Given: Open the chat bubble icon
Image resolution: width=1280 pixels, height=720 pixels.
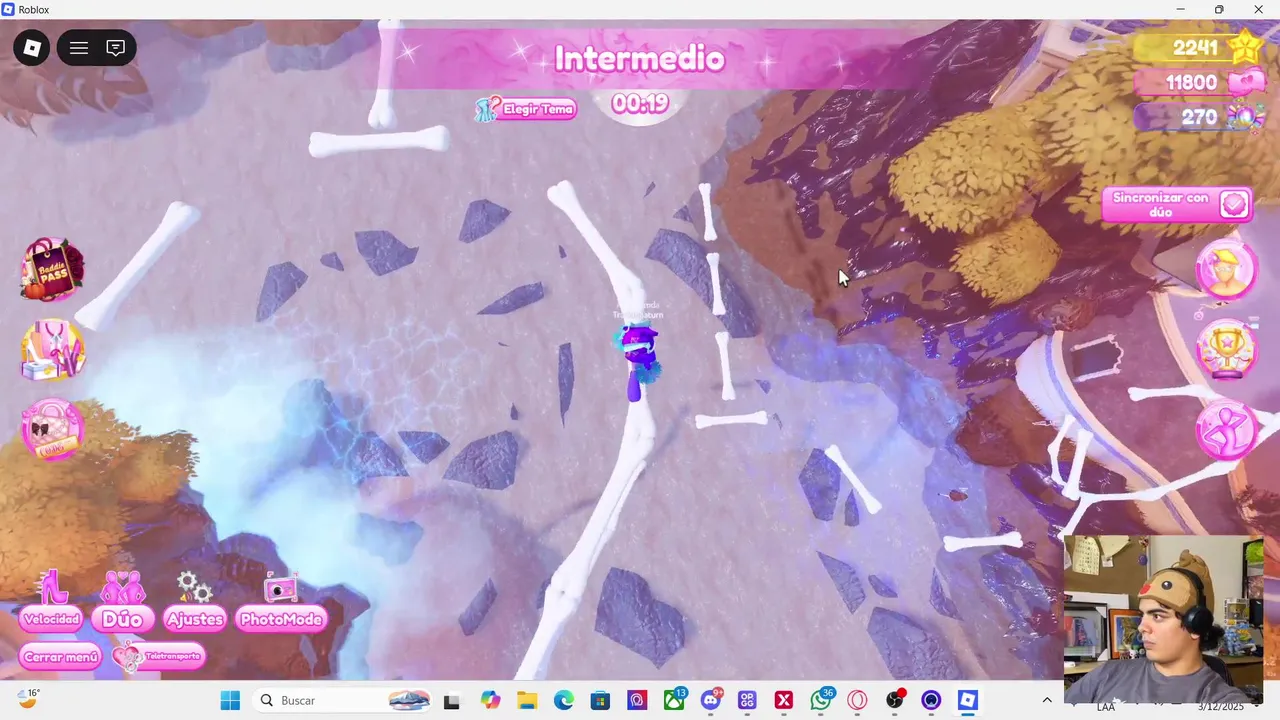Looking at the screenshot, I should click(x=116, y=47).
